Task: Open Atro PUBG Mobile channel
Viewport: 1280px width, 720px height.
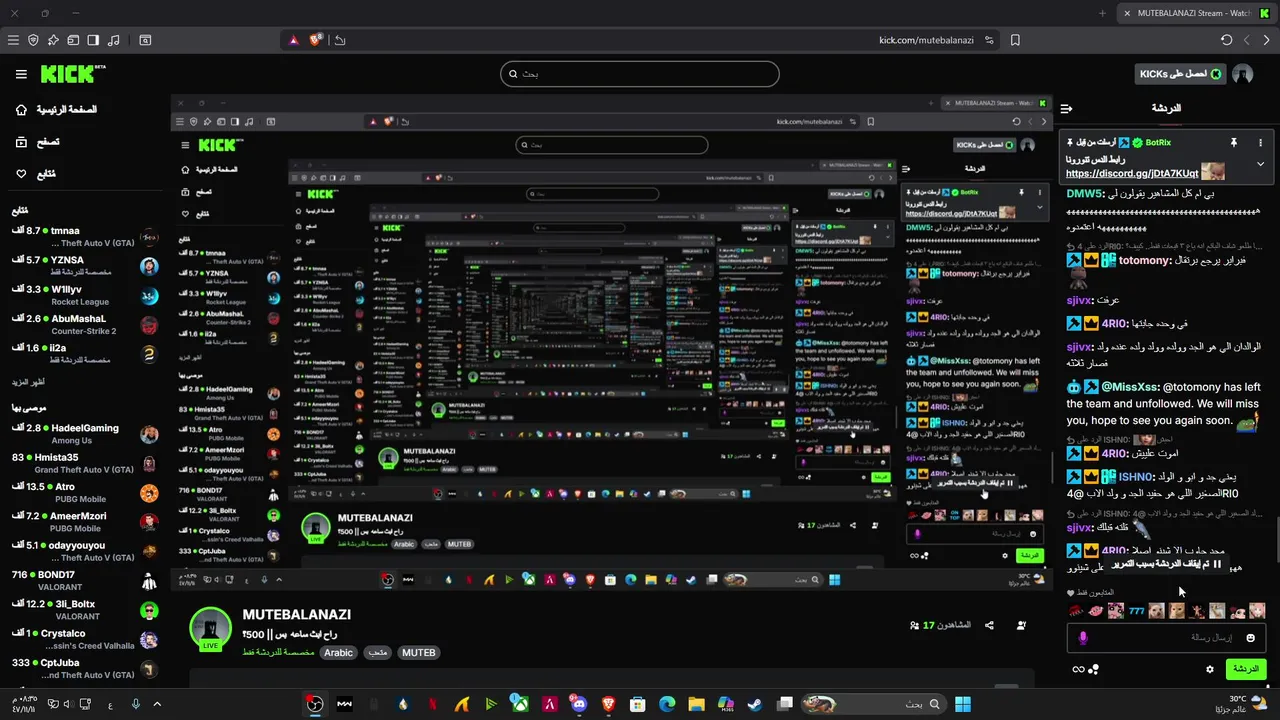Action: (x=85, y=493)
